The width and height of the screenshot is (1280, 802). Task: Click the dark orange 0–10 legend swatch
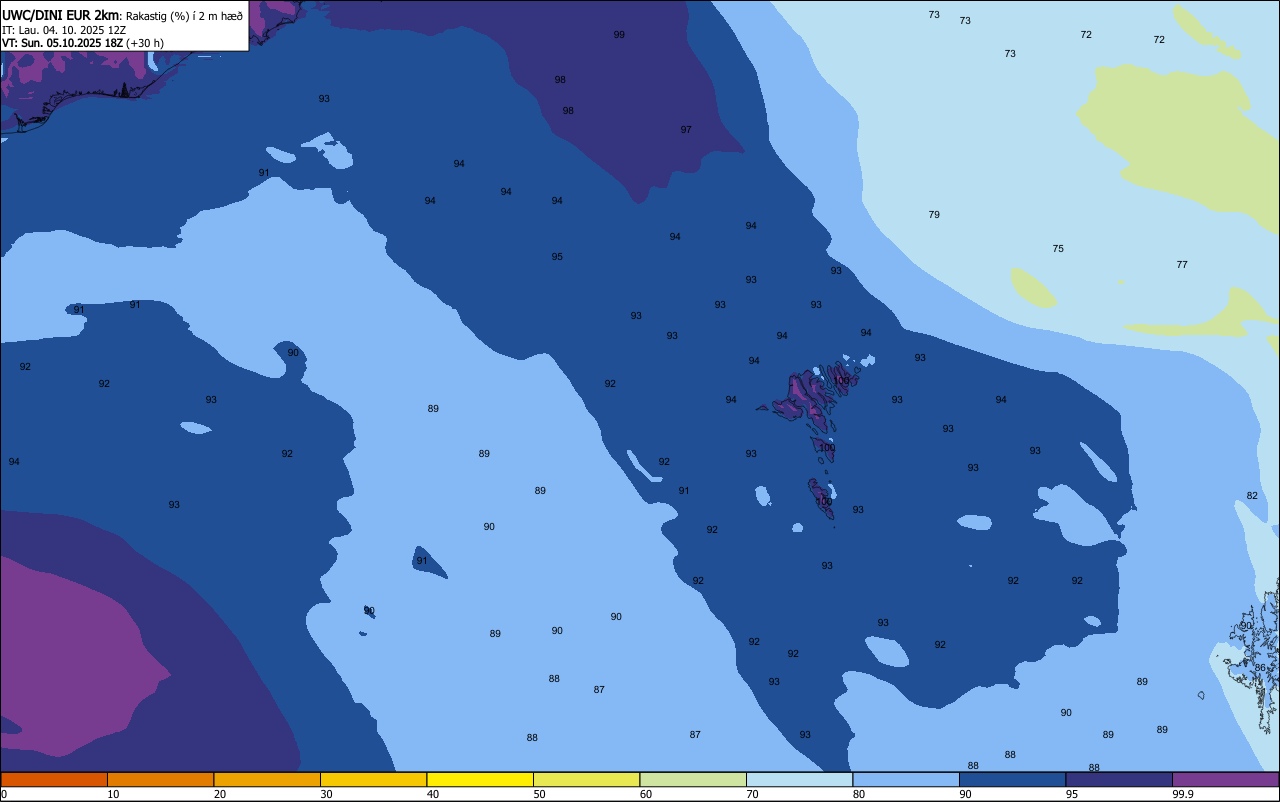point(54,779)
